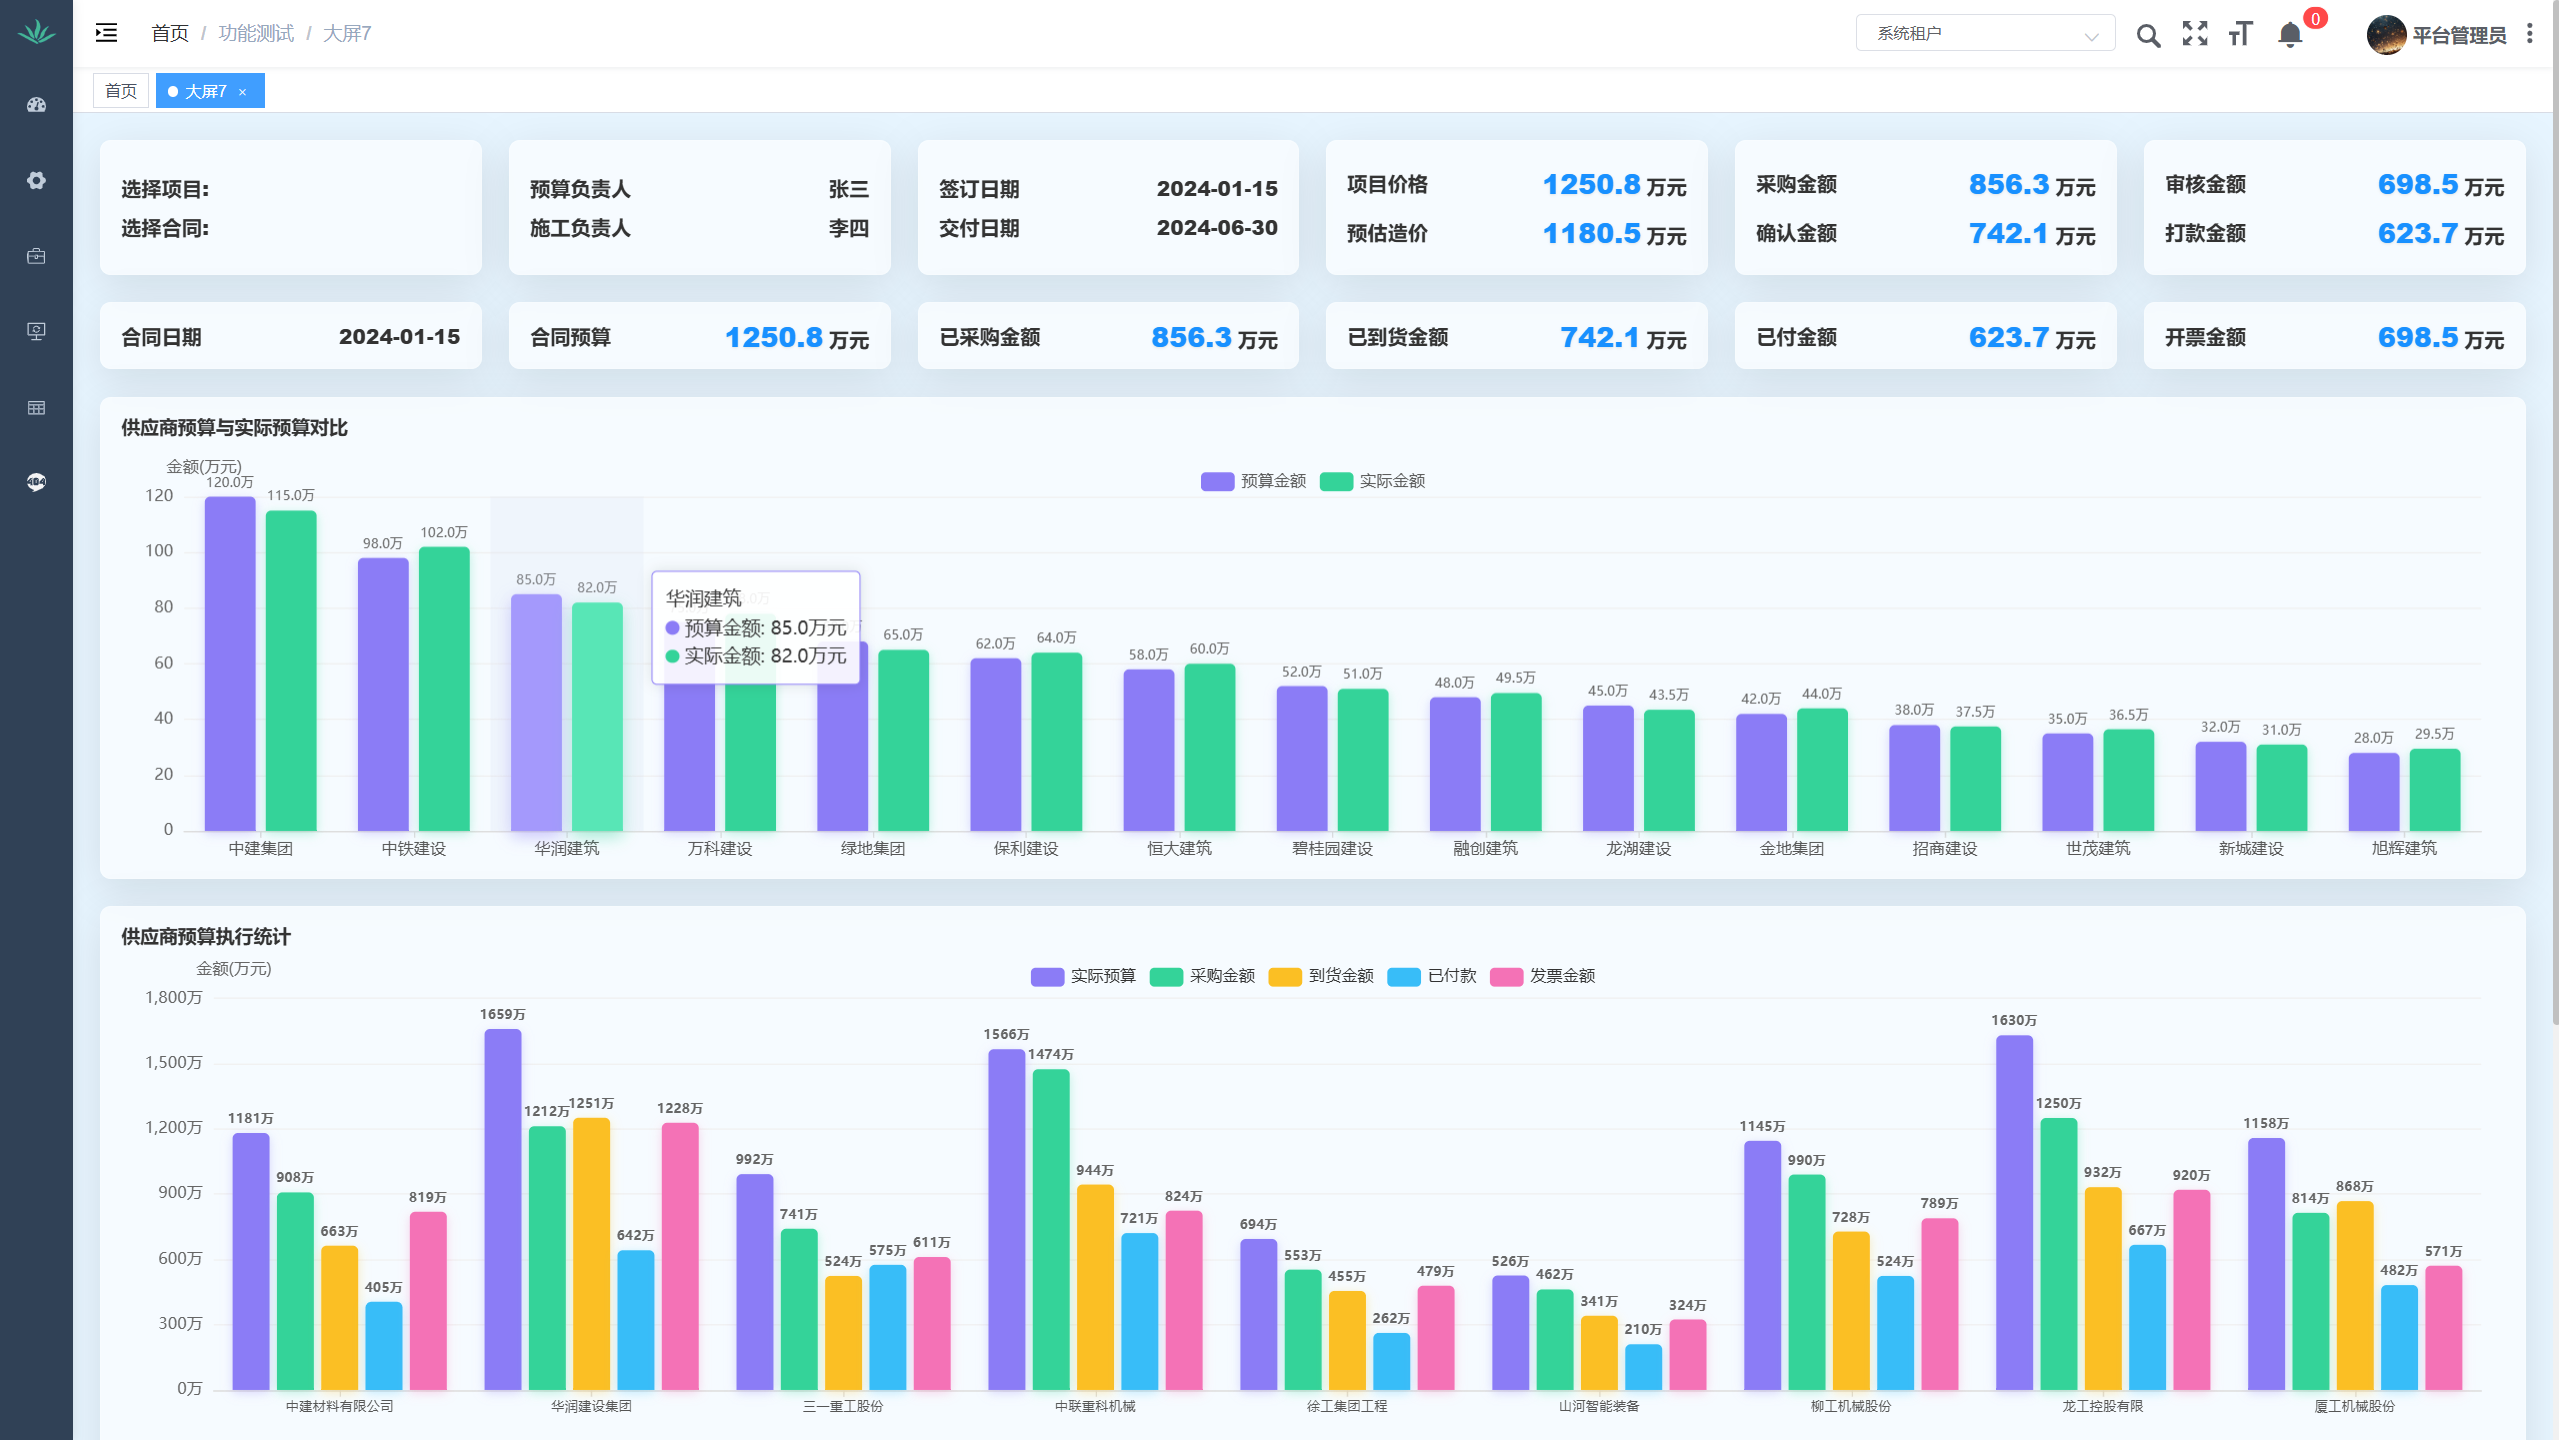The height and width of the screenshot is (1440, 2559).
Task: Open the font size adjustment icon
Action: point(2241,34)
